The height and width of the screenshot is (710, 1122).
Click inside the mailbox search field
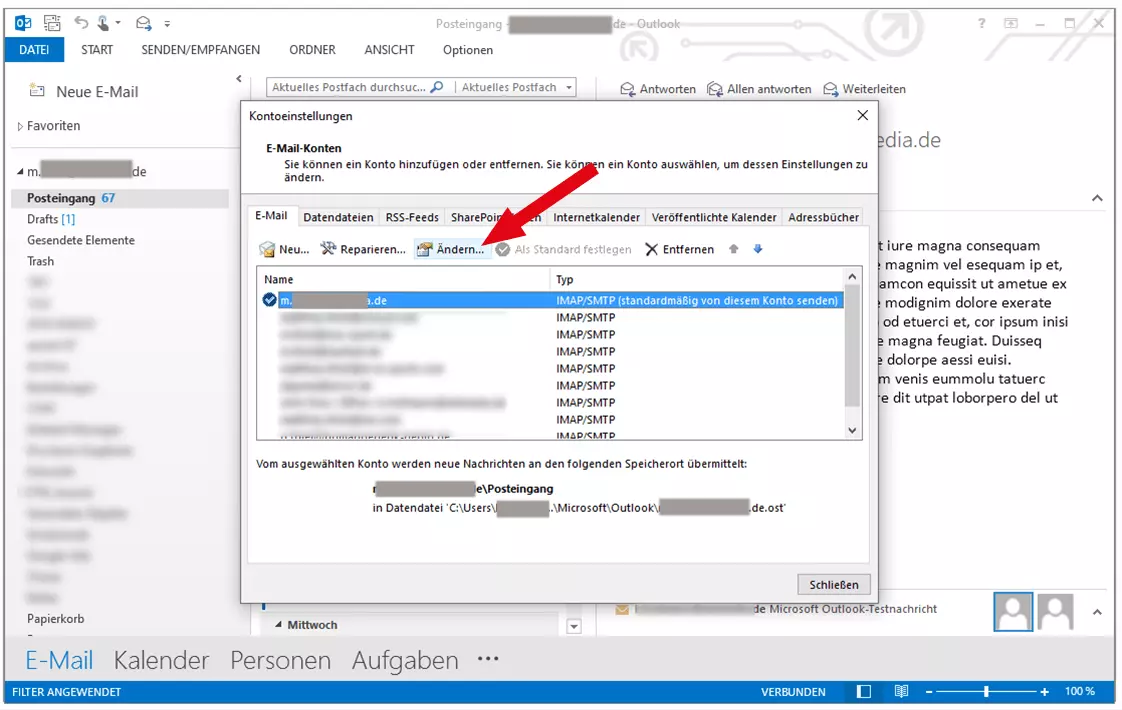340,86
